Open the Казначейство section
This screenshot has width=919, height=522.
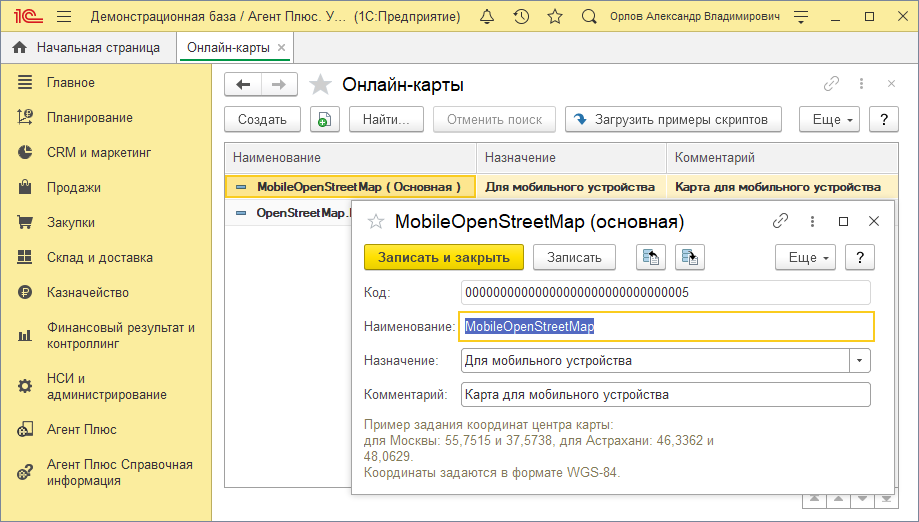(x=88, y=292)
